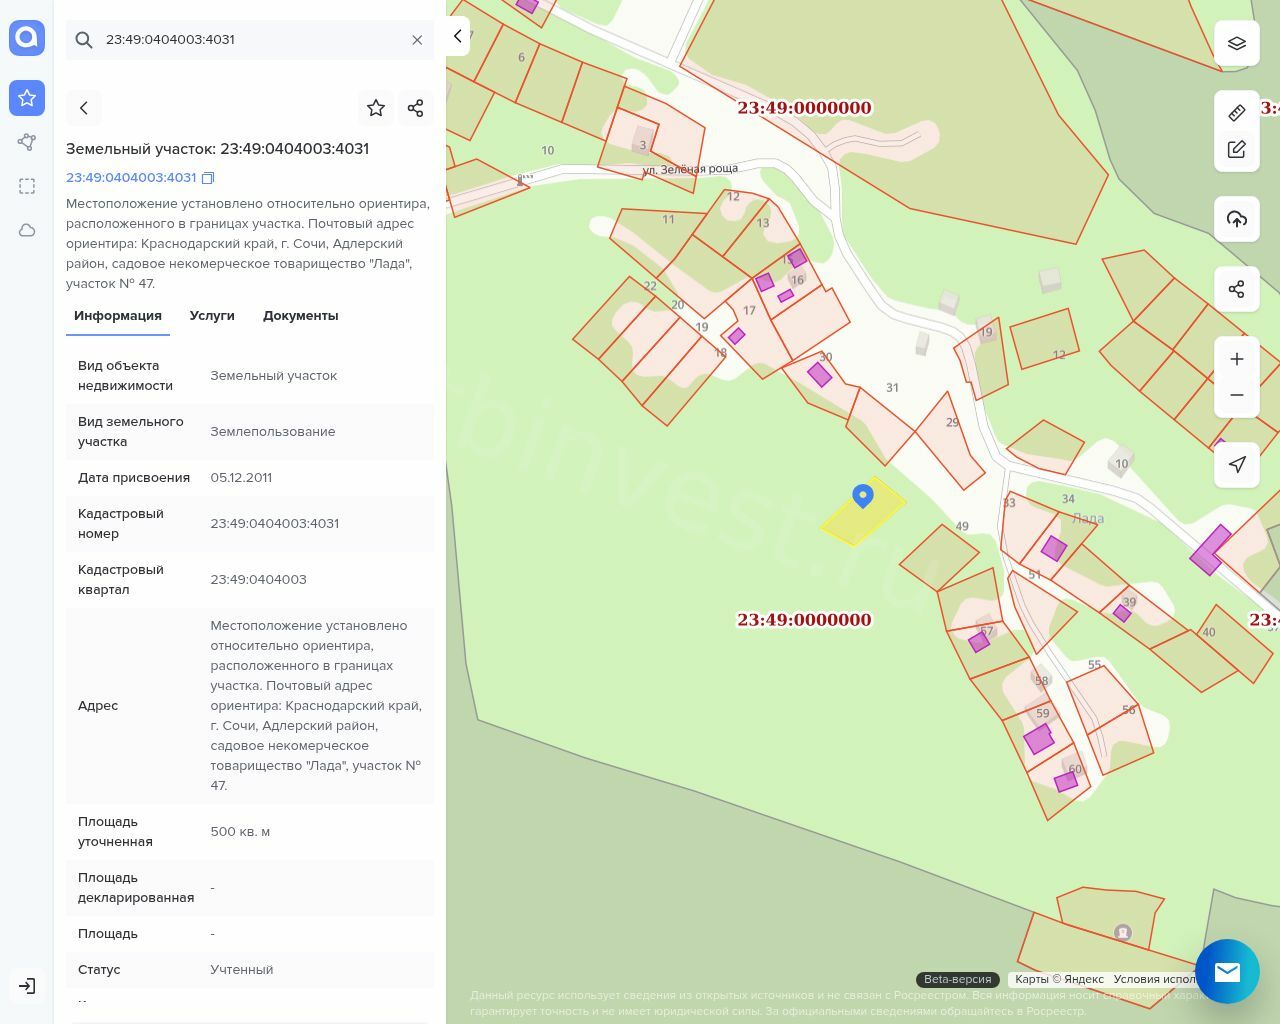Open the map layers switcher
The image size is (1280, 1024).
tap(1237, 43)
